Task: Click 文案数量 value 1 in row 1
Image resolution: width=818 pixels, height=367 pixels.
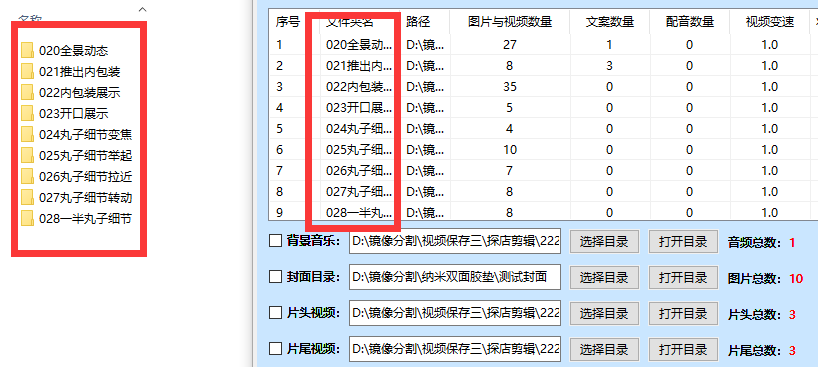Action: pyautogui.click(x=609, y=45)
